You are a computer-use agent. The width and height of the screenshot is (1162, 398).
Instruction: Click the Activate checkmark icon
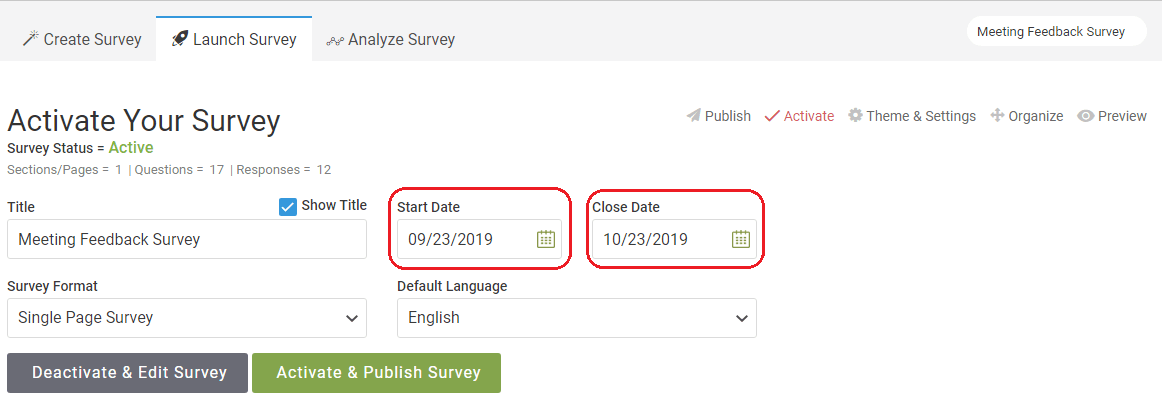click(772, 116)
